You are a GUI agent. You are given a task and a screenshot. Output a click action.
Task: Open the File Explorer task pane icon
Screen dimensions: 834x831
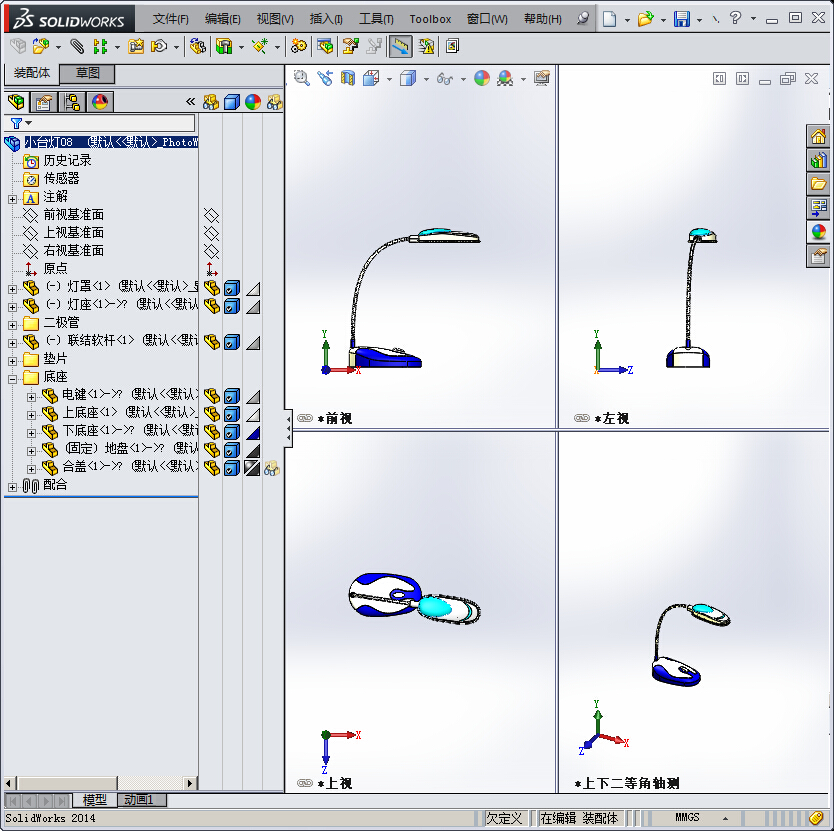tap(818, 184)
